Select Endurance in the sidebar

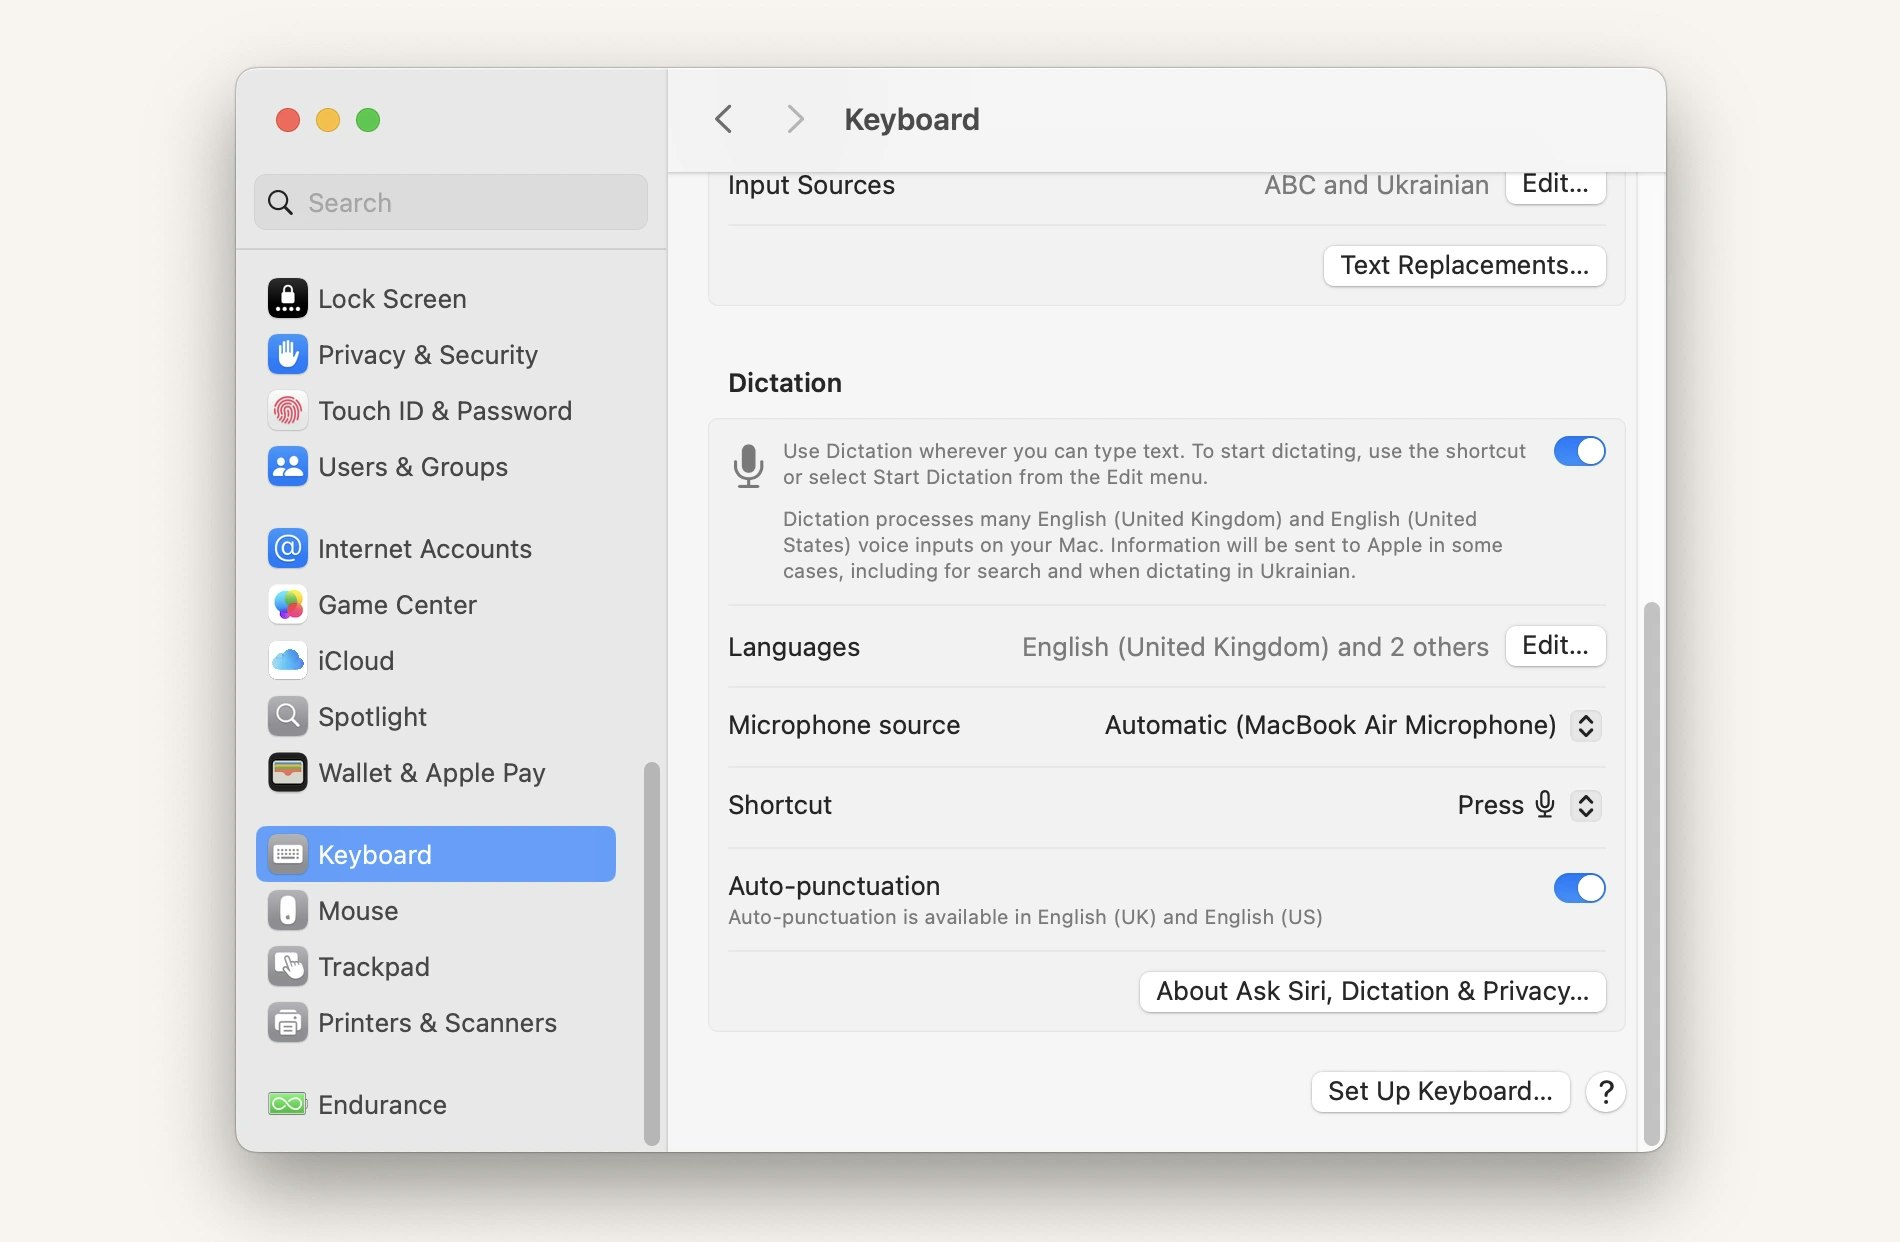pos(435,1105)
